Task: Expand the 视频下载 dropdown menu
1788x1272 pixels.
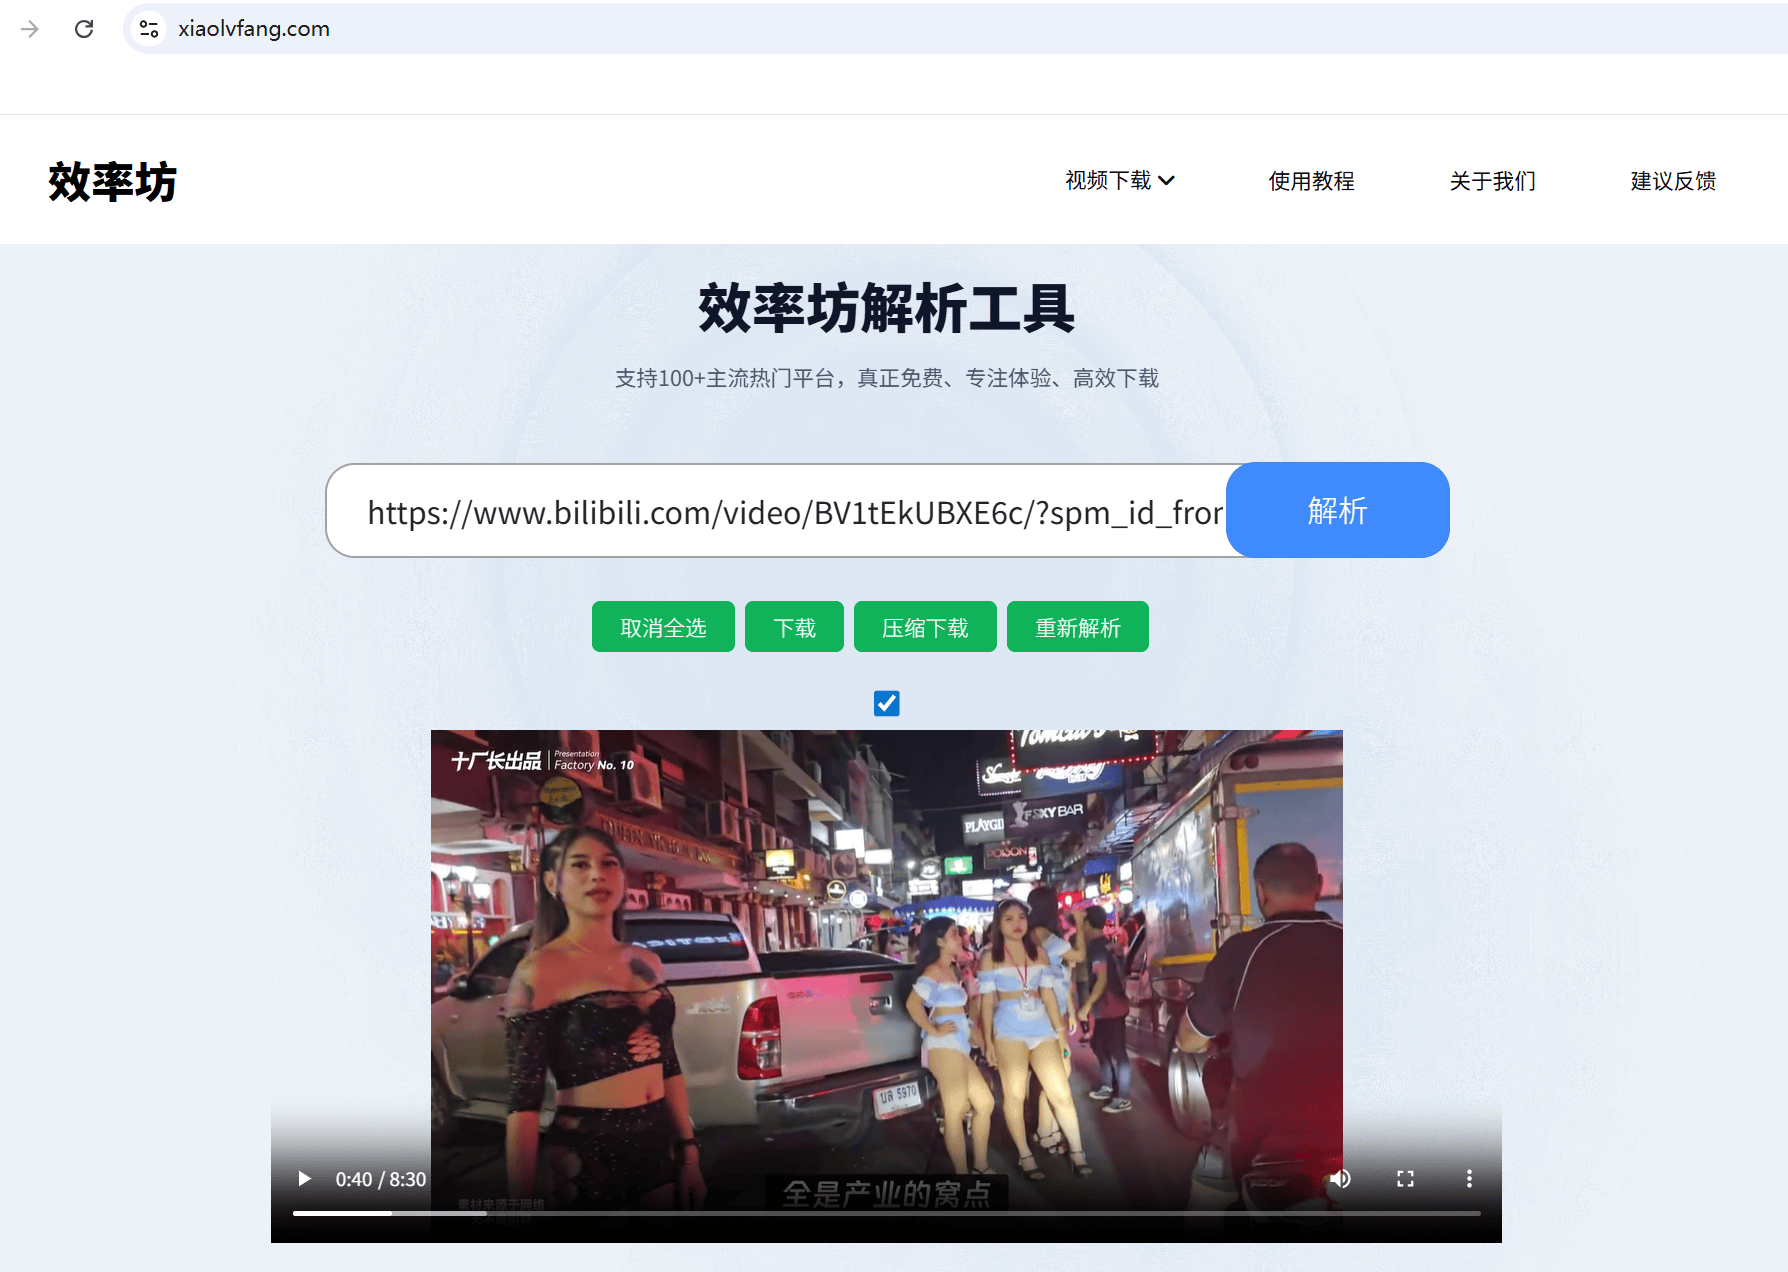Action: (1119, 180)
